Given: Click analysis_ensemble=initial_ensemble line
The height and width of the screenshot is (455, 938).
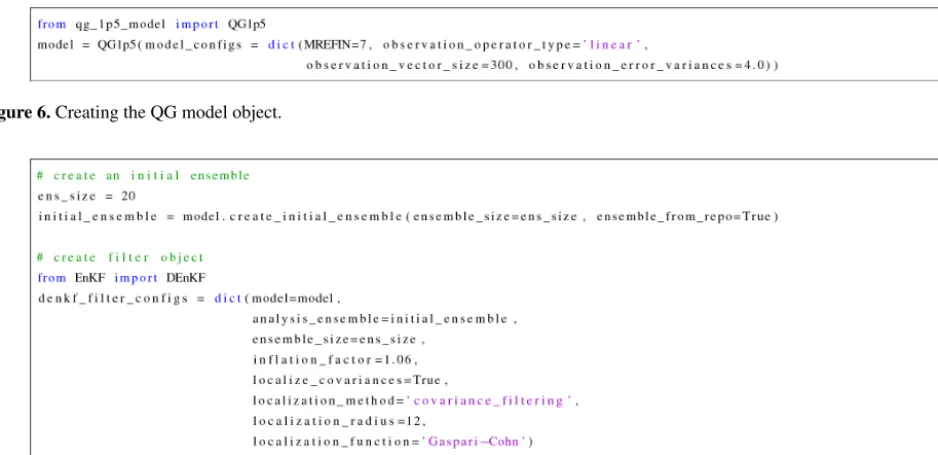Looking at the screenshot, I should point(384,319).
